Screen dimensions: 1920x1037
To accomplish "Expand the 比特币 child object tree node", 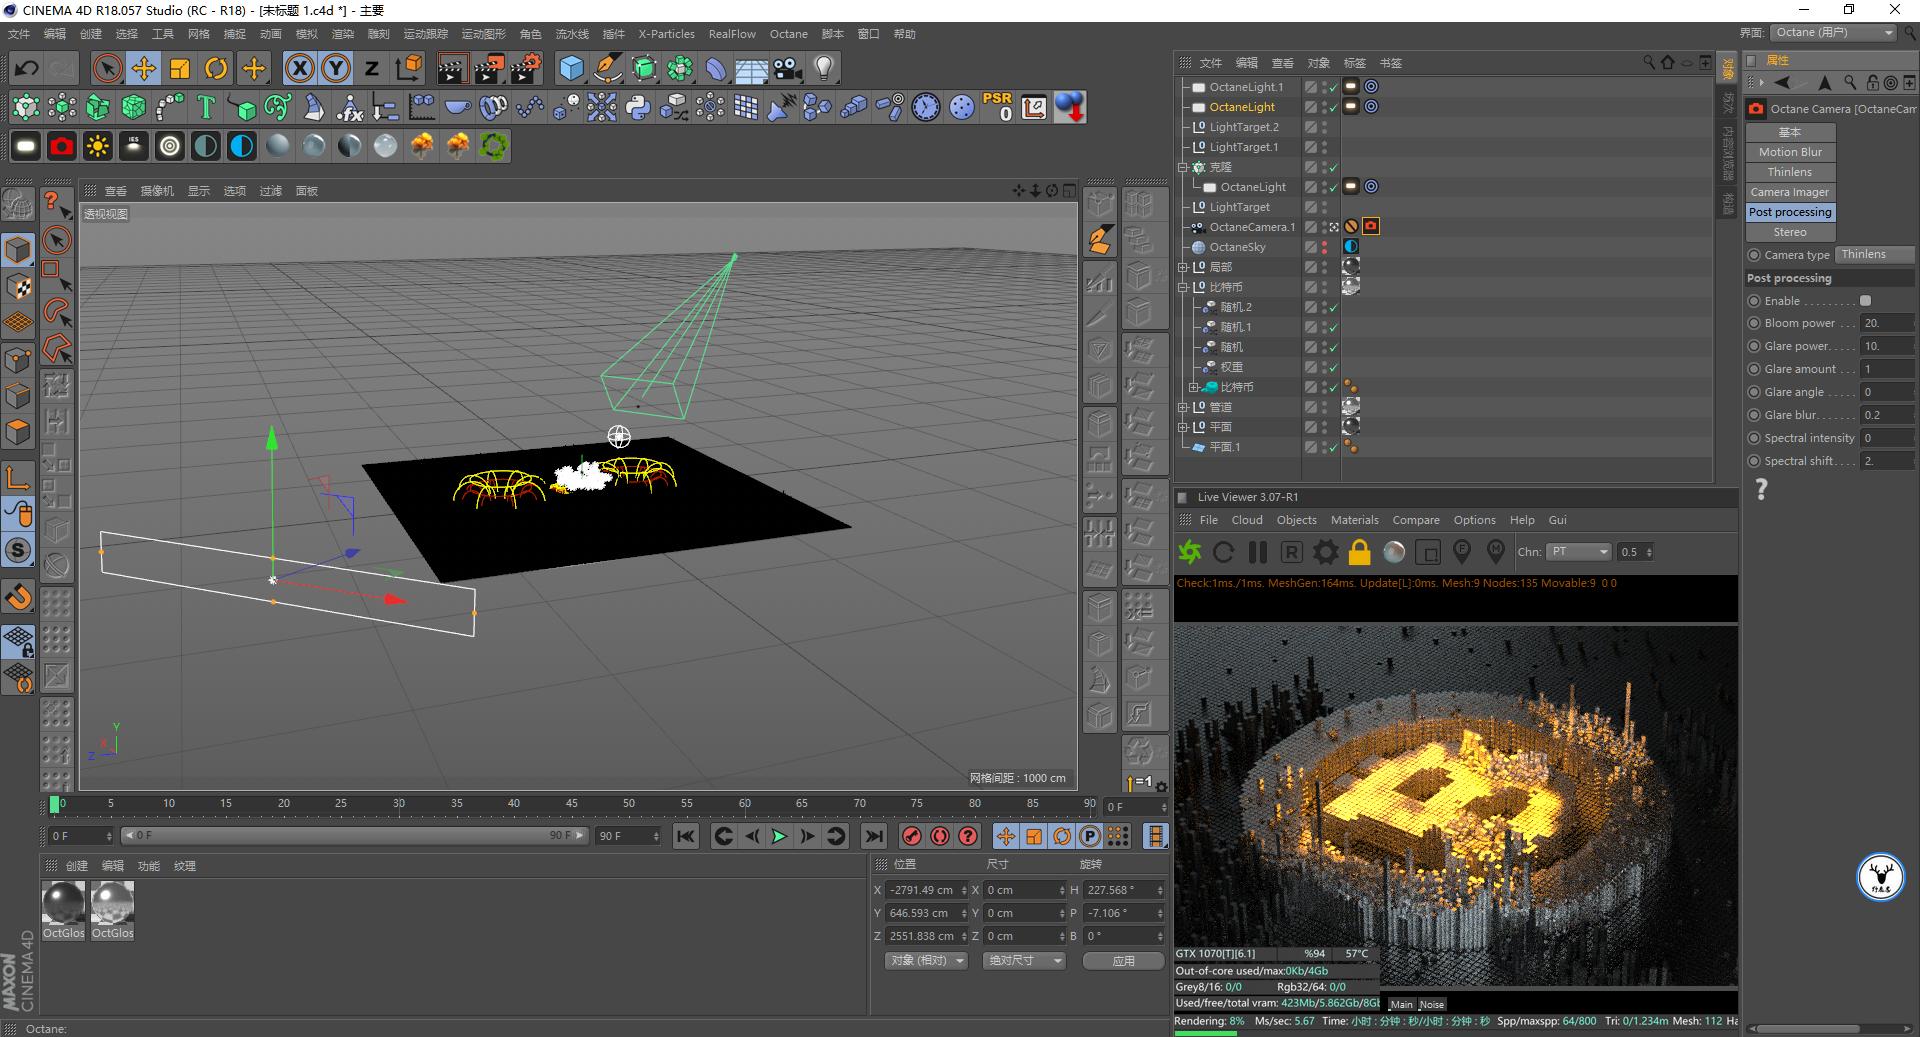I will 1193,387.
